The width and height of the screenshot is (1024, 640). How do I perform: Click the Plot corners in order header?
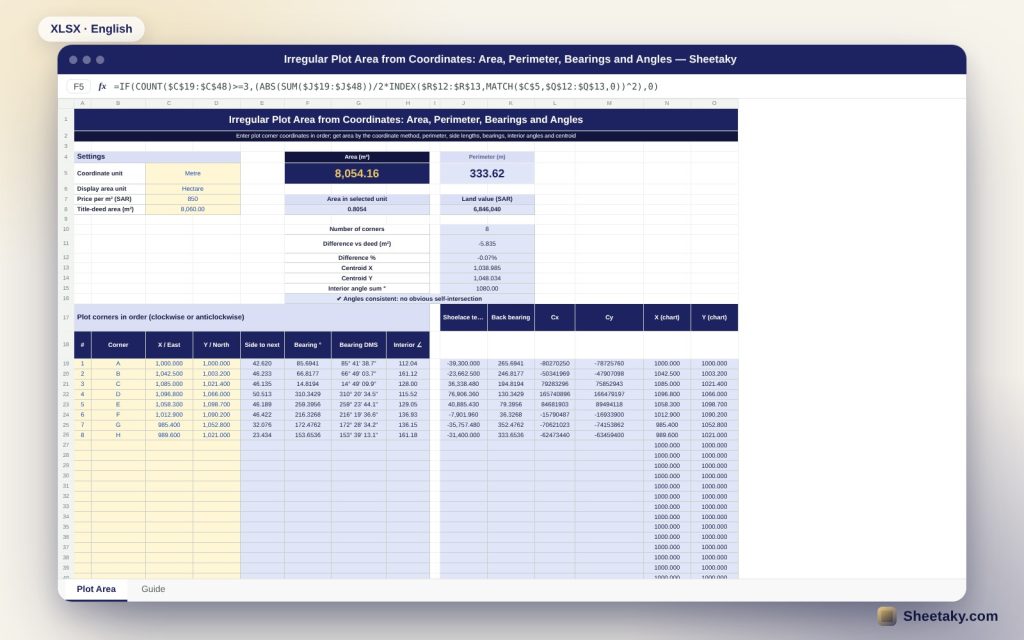coord(251,317)
